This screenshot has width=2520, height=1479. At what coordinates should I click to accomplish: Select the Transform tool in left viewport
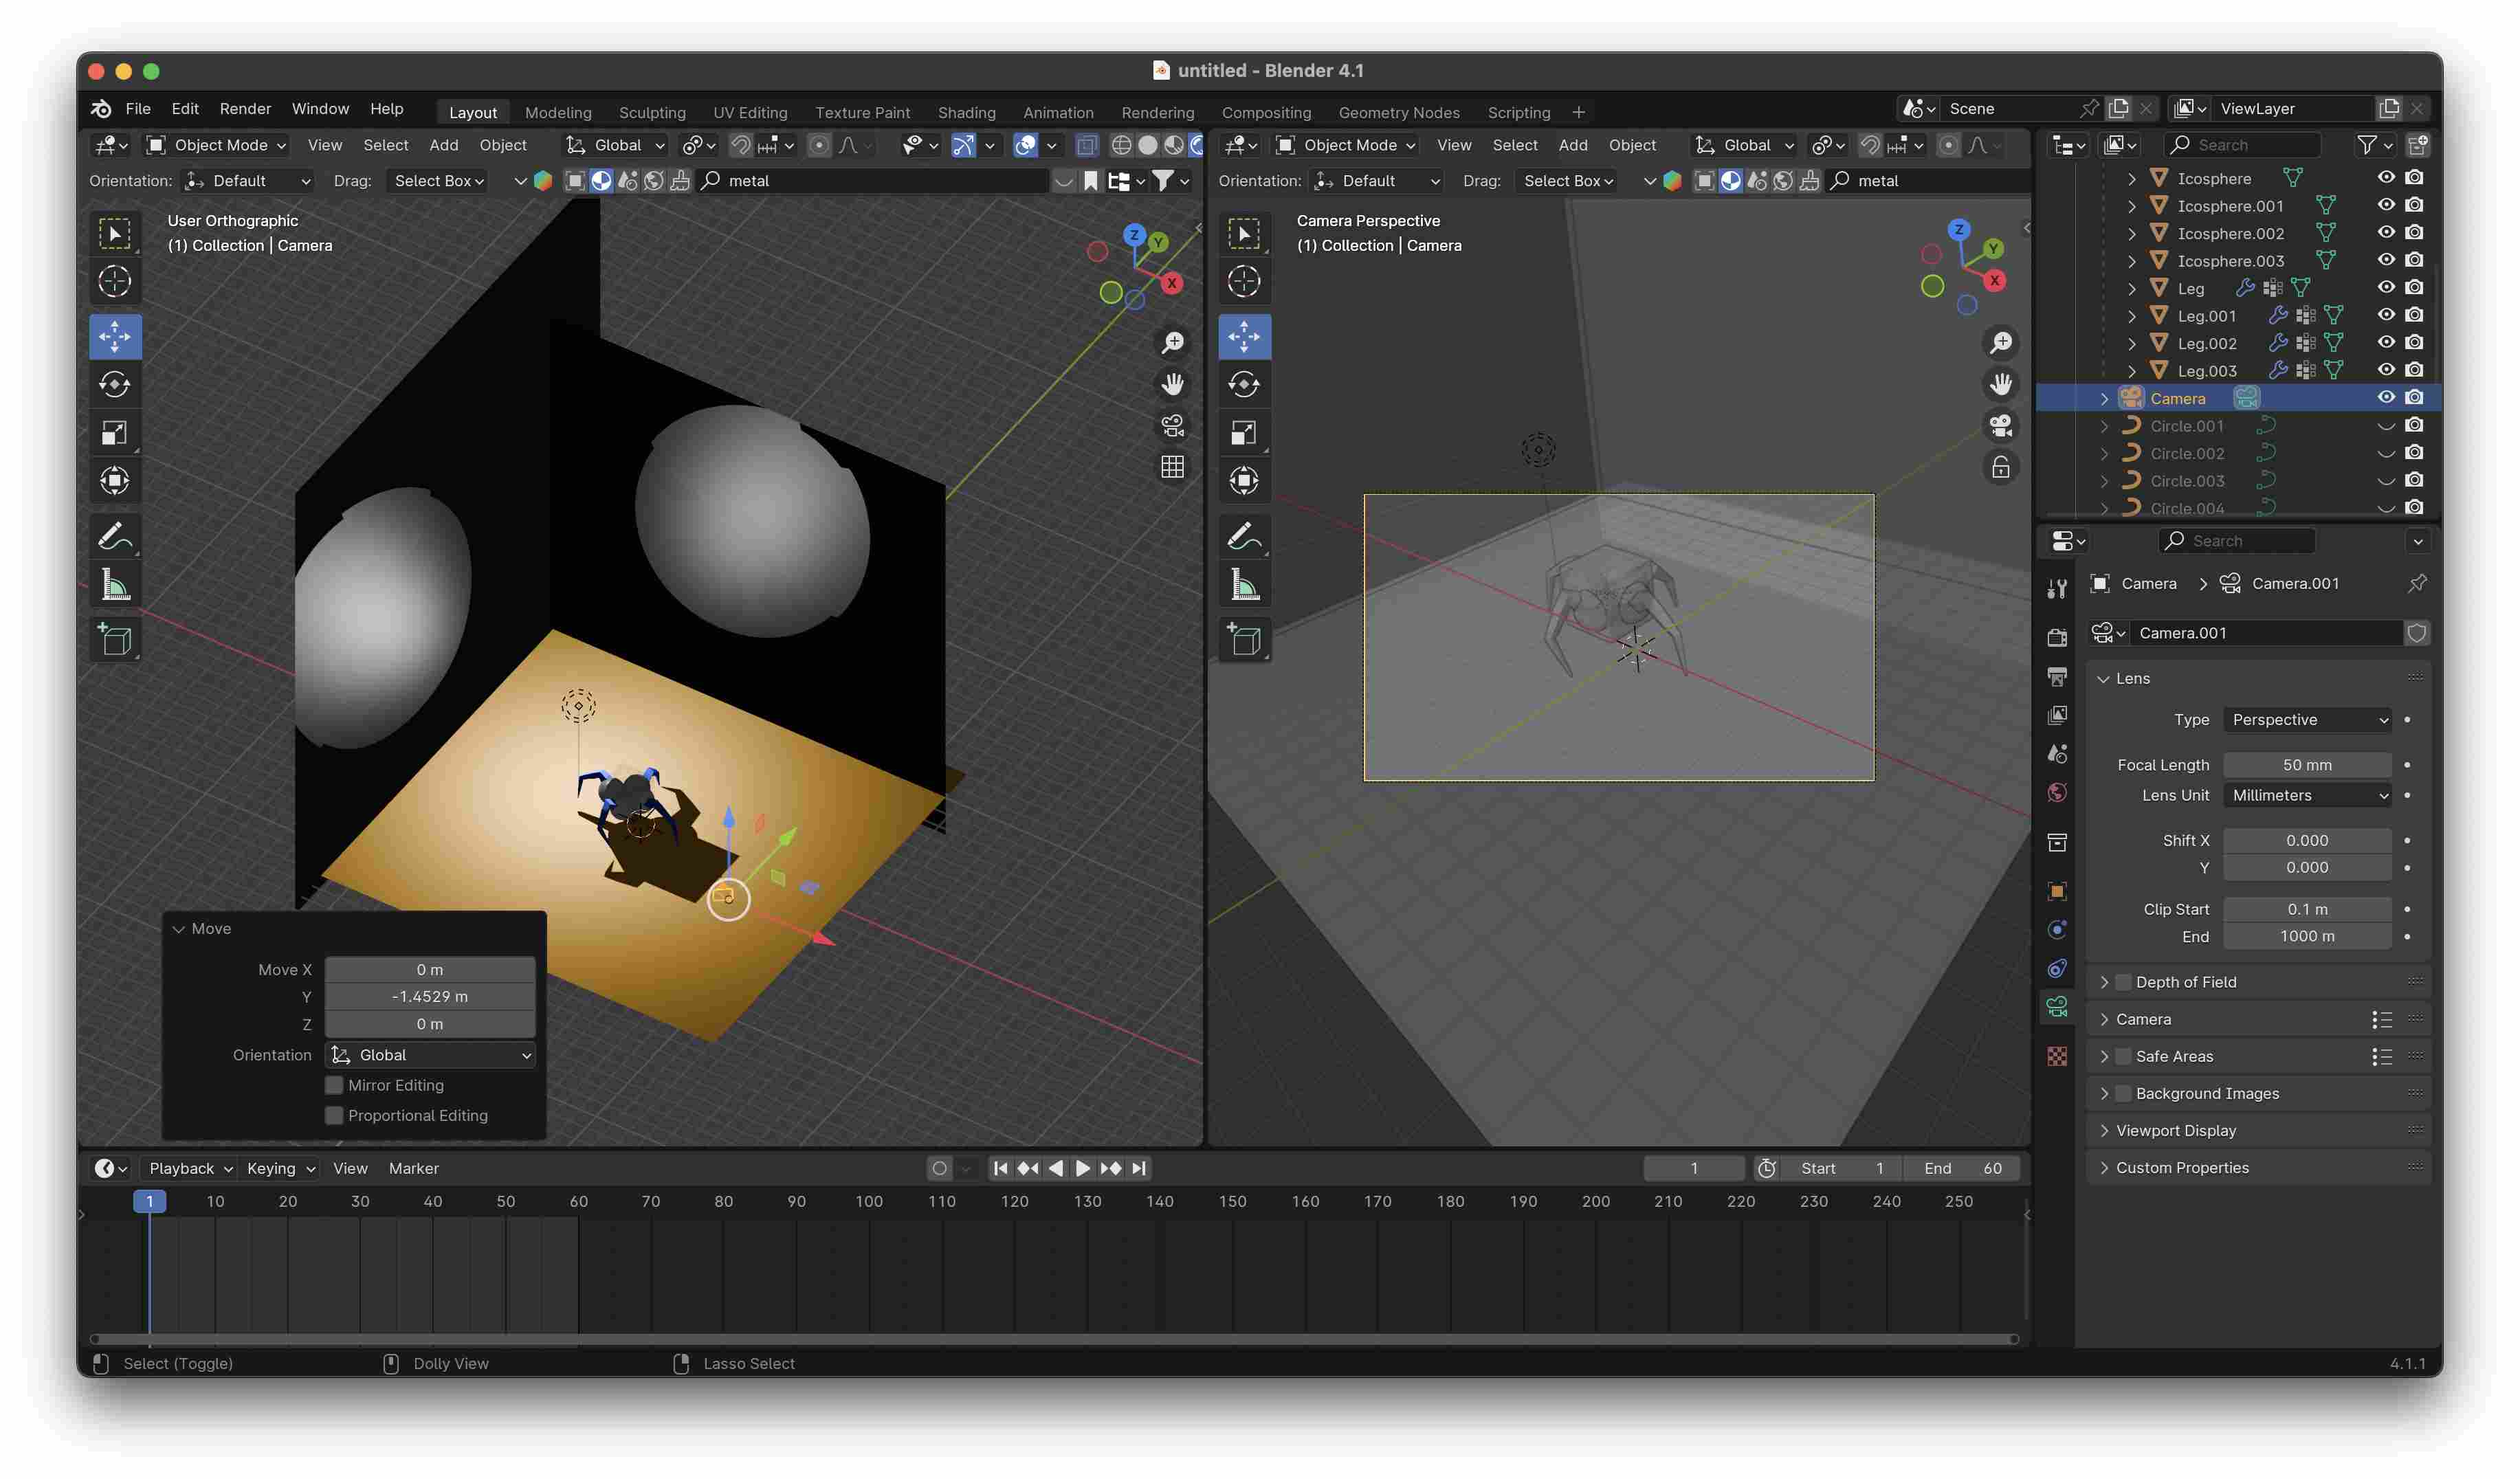115,481
